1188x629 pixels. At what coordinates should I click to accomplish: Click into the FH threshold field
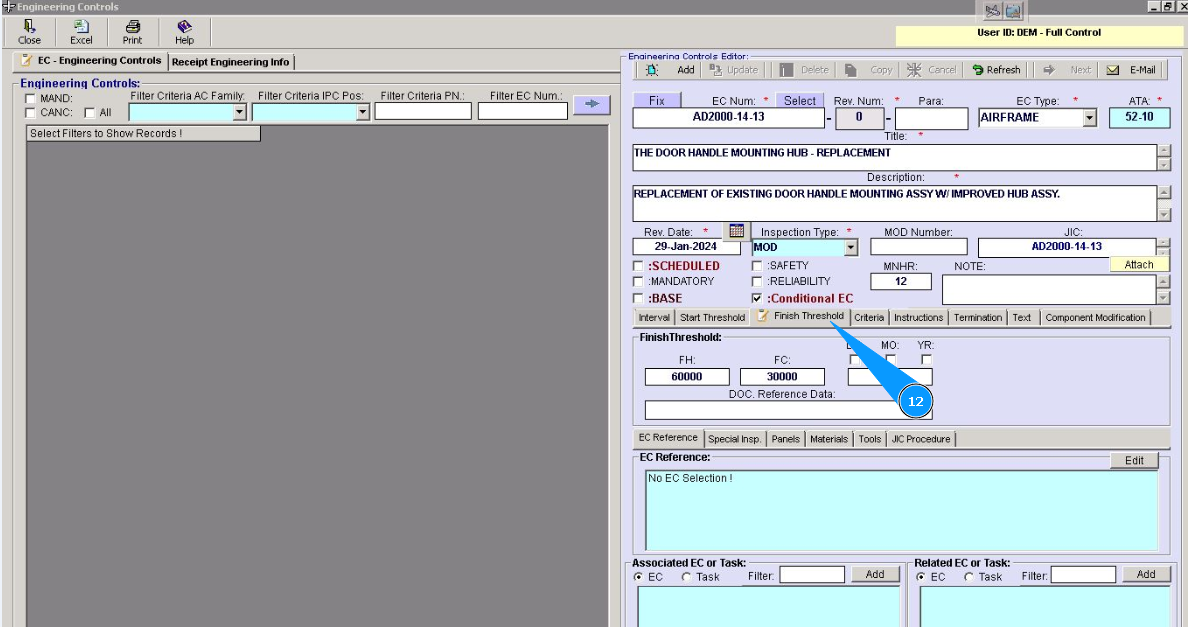687,377
